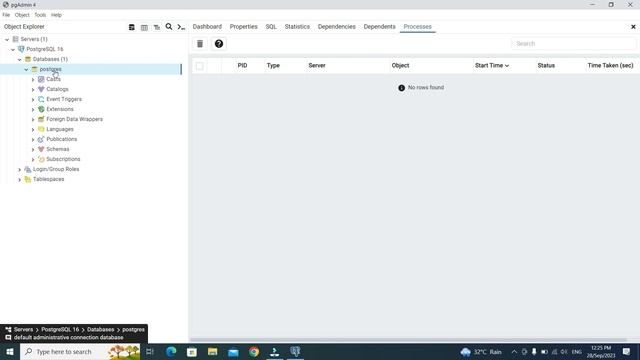Collapse the Servers (1) tree node
The height and width of the screenshot is (360, 640).
(x=7, y=39)
